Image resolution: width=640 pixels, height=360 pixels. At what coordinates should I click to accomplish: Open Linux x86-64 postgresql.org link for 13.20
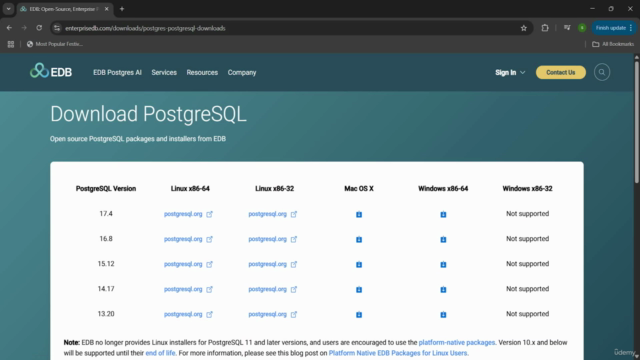pyautogui.click(x=188, y=314)
